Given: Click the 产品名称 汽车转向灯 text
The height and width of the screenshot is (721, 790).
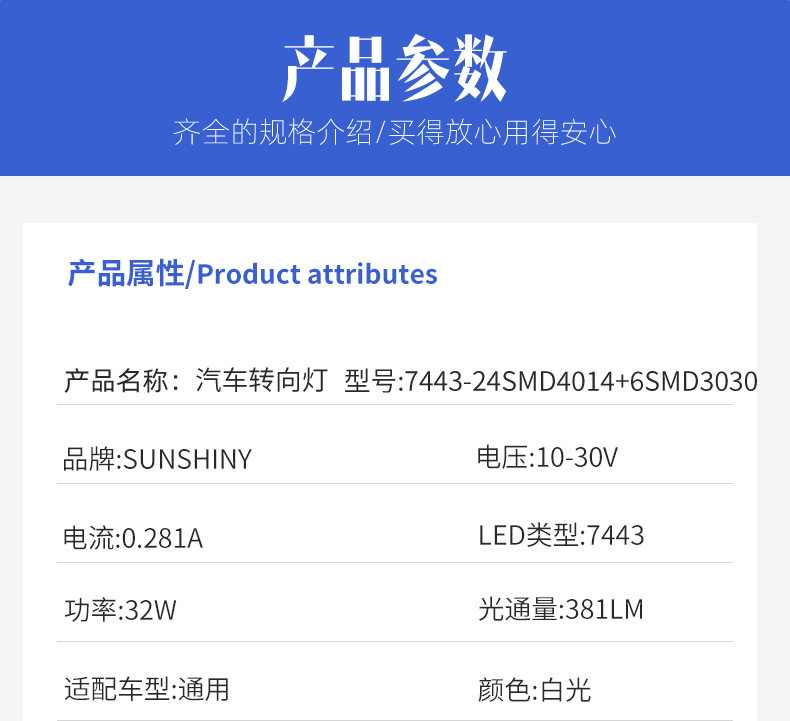Looking at the screenshot, I should coord(196,380).
